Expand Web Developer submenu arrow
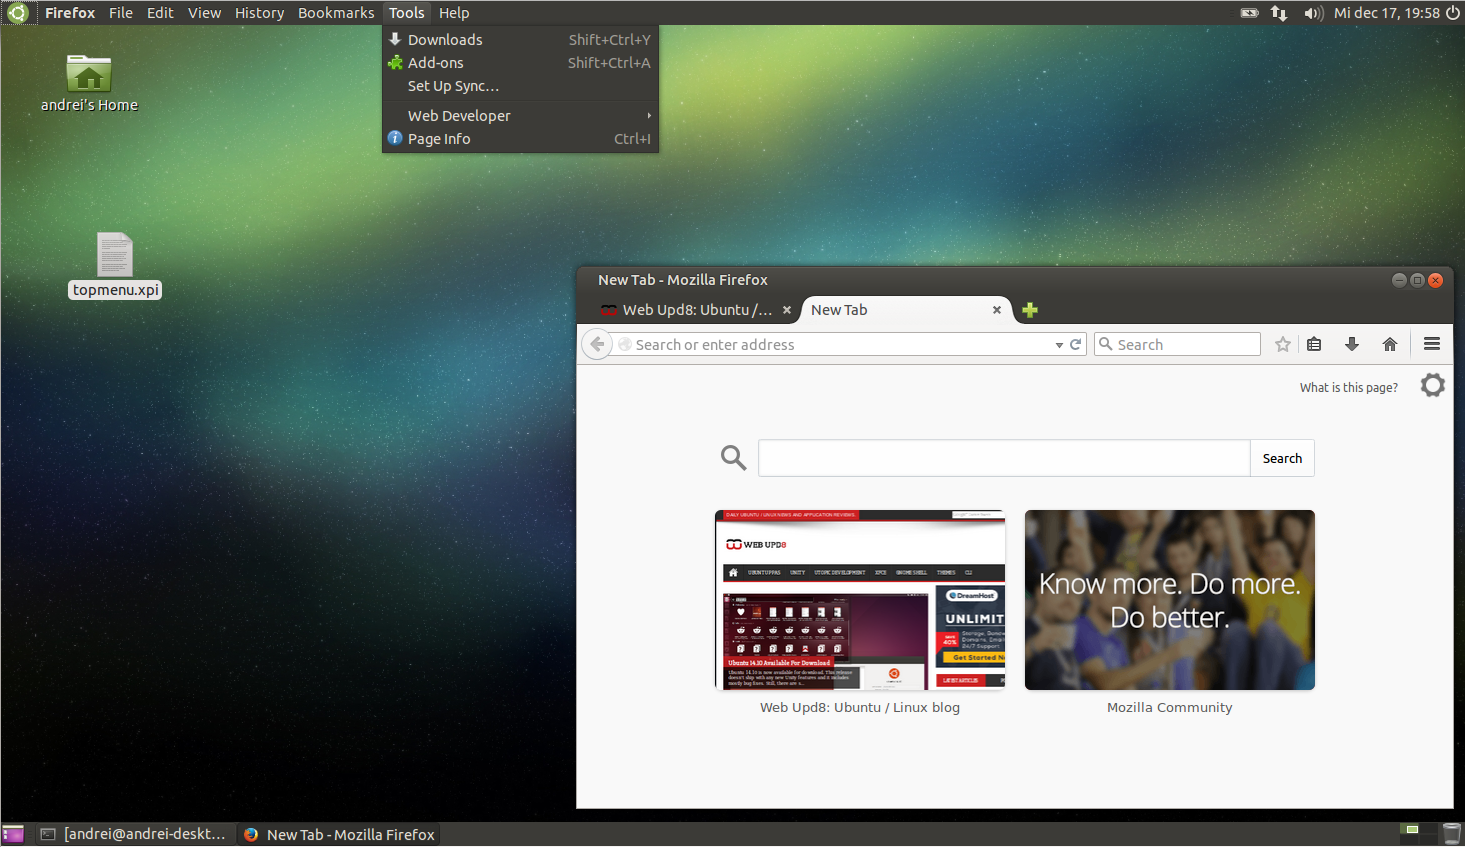 (649, 115)
